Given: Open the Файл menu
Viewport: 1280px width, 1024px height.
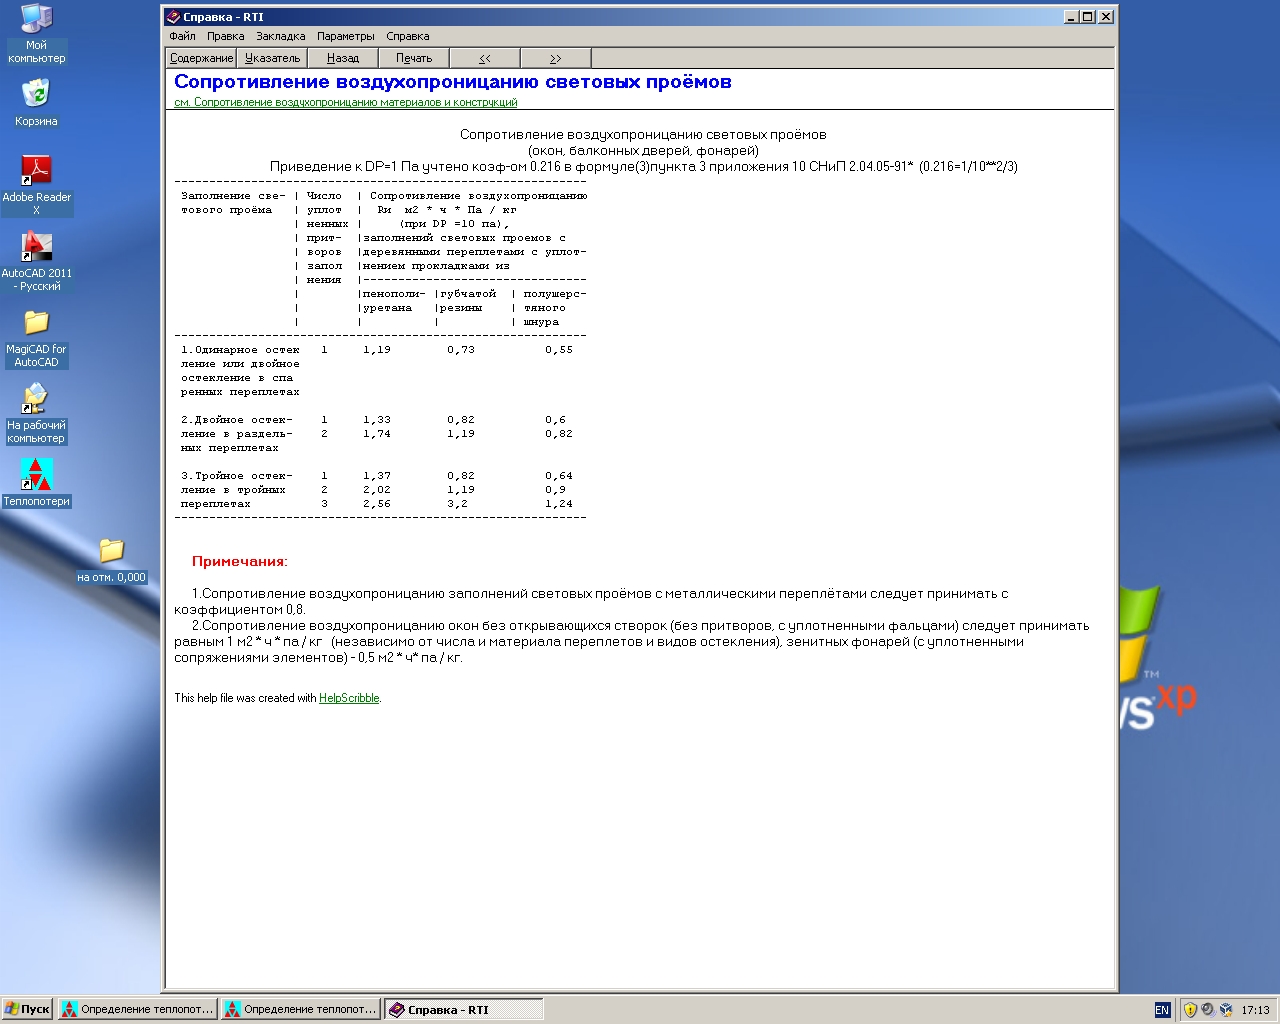Looking at the screenshot, I should (182, 36).
